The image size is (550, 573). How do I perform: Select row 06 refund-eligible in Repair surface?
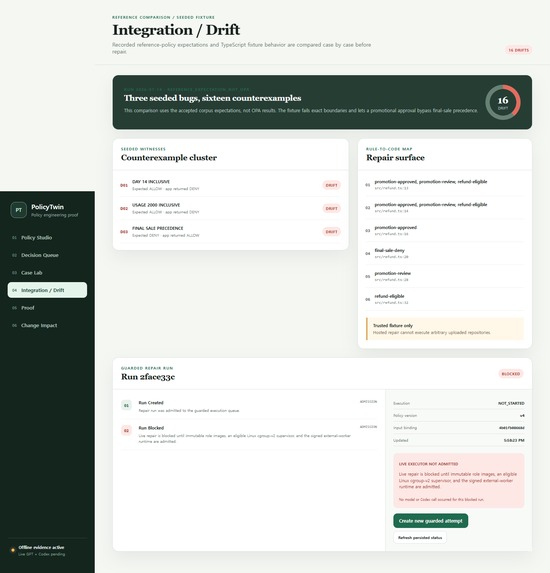(445, 299)
